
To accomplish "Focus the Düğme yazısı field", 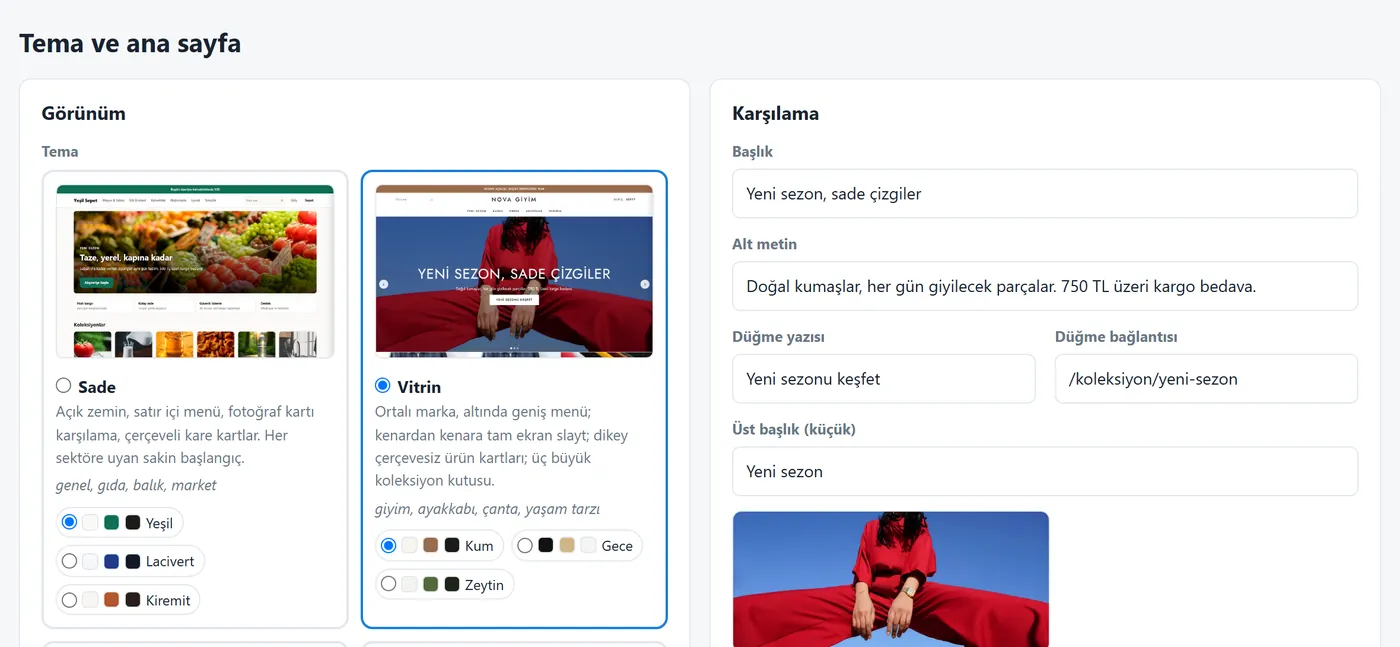I will 884,379.
